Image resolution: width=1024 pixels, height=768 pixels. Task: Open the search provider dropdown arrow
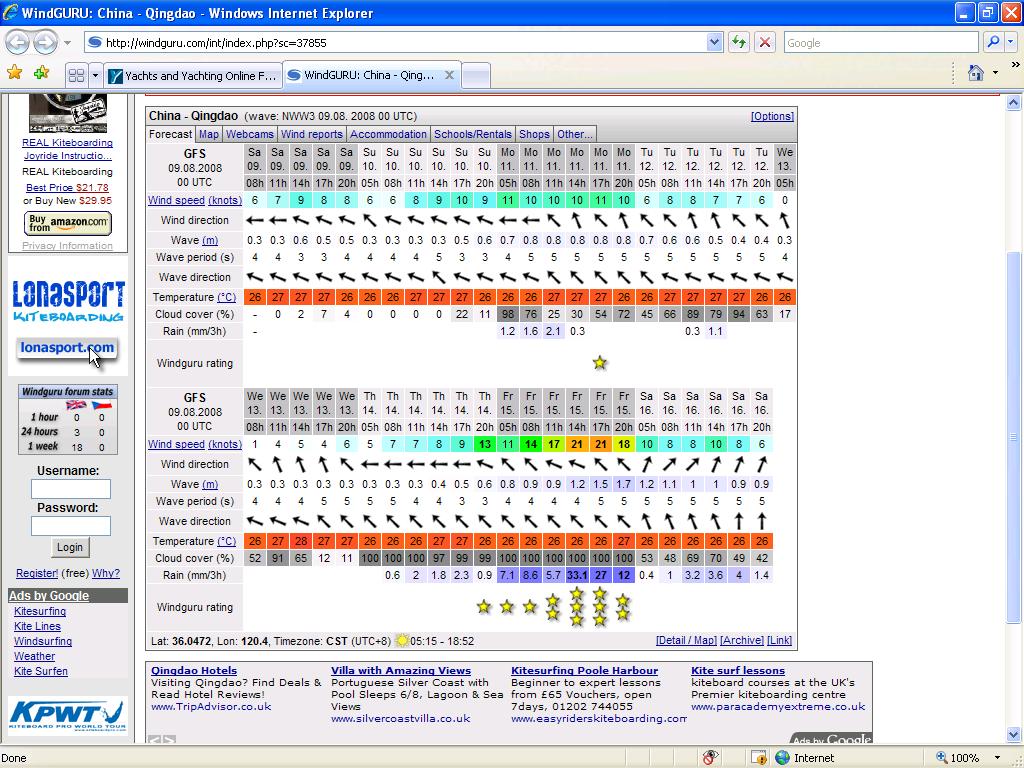[x=1010, y=42]
